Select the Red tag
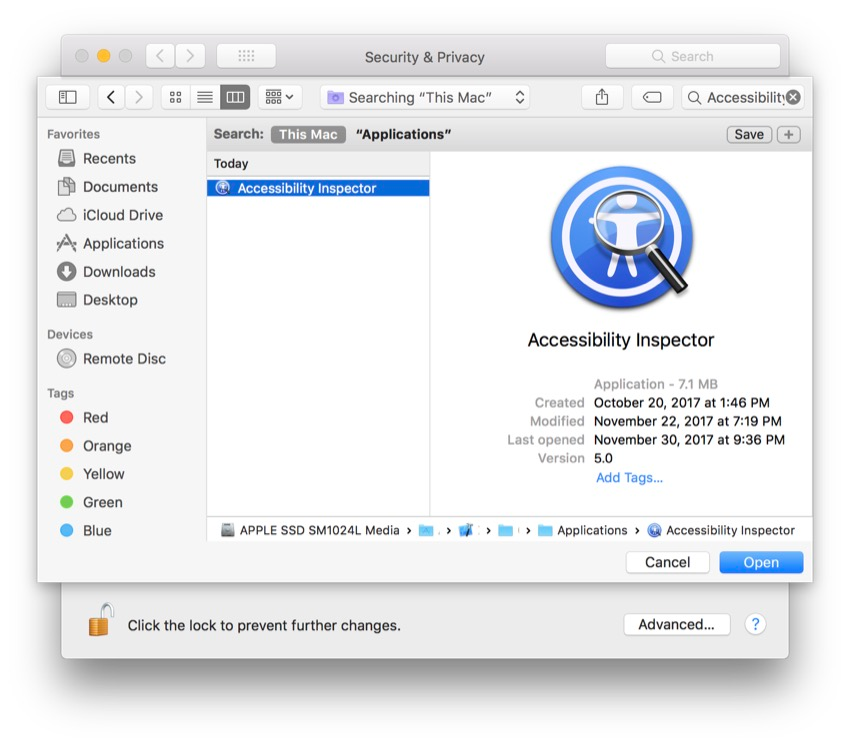 click(x=95, y=417)
